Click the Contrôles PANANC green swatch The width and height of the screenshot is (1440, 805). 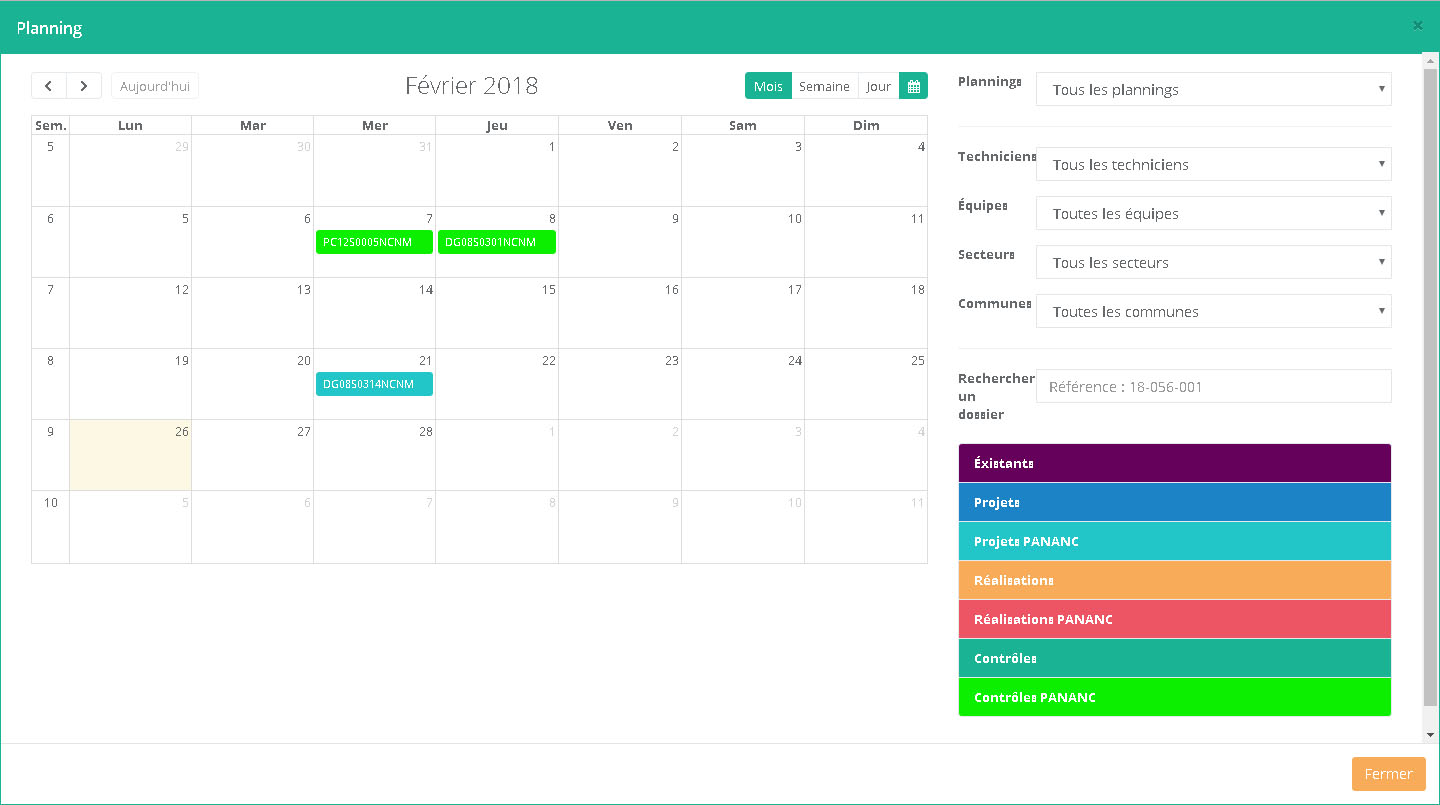click(1174, 697)
